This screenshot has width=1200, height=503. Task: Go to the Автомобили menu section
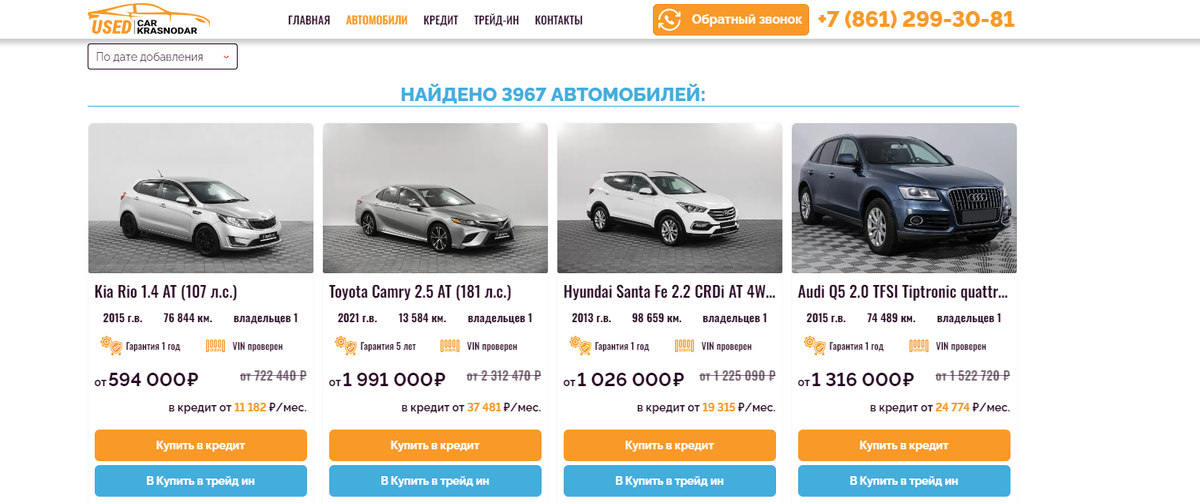[377, 20]
